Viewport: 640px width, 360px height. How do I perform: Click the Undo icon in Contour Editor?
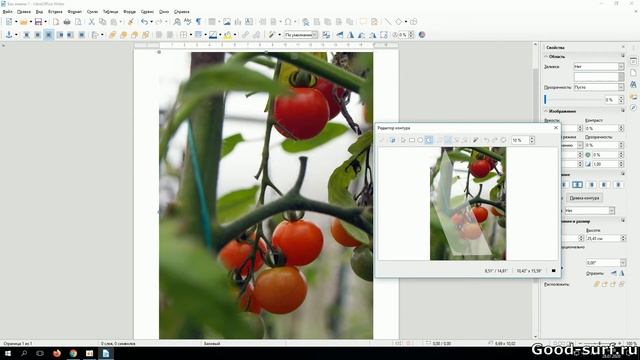click(487, 140)
